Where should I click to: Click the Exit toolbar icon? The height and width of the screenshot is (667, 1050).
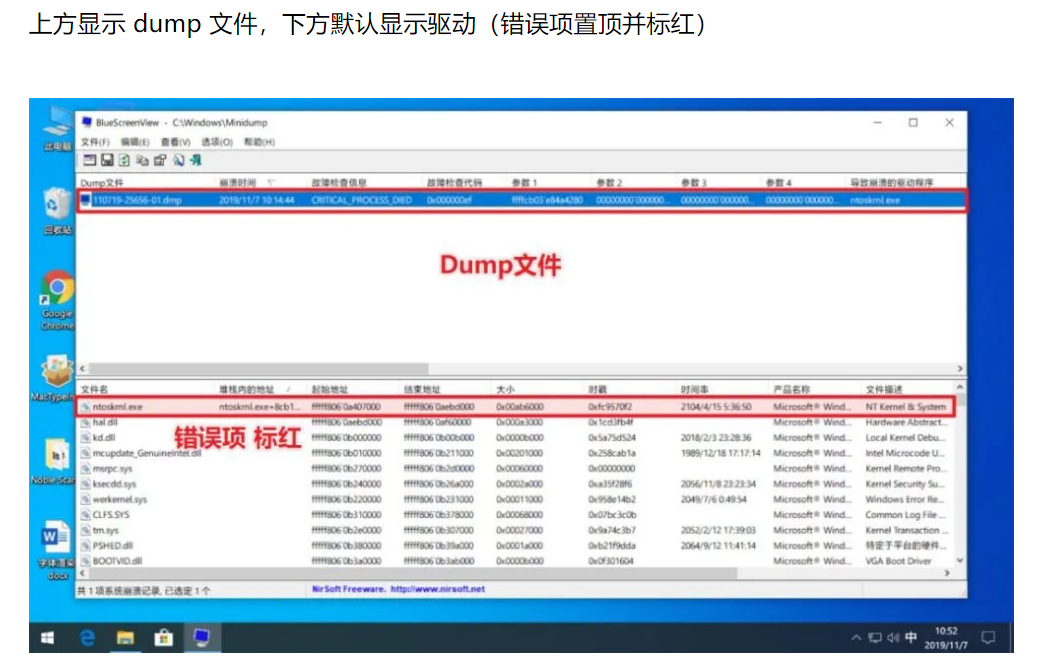point(196,160)
